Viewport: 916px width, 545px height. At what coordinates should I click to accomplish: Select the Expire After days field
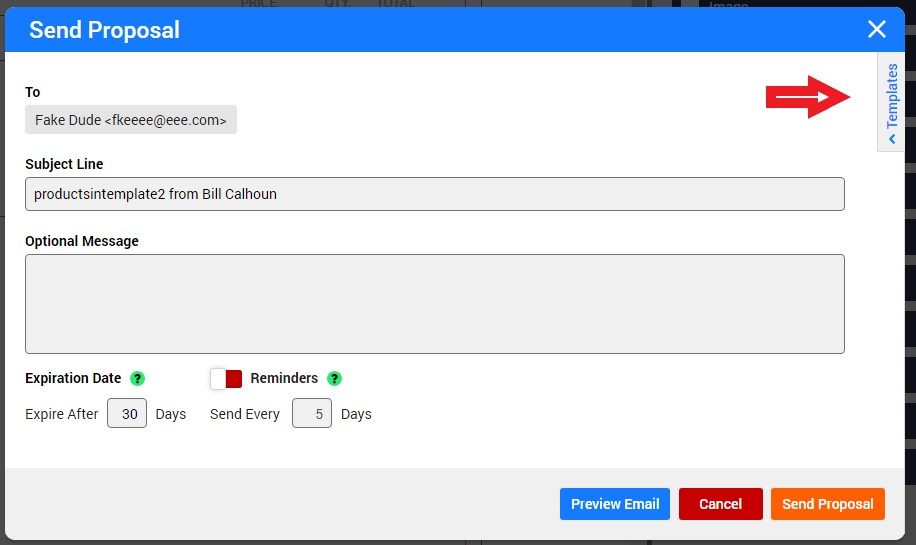tap(127, 414)
